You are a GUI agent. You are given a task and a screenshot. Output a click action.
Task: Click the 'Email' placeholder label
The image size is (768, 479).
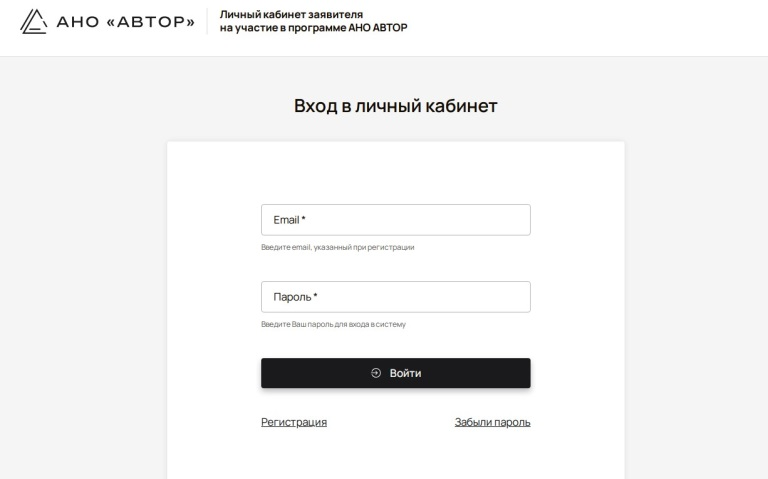[286, 220]
